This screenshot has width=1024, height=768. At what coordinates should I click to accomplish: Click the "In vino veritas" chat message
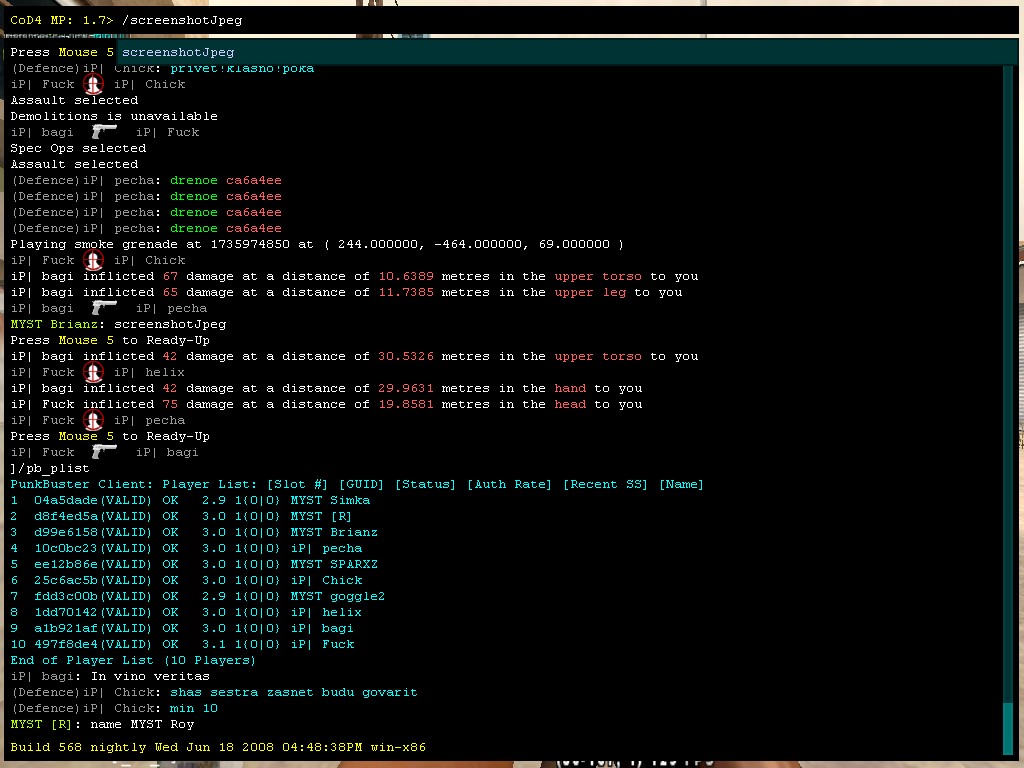pos(150,676)
